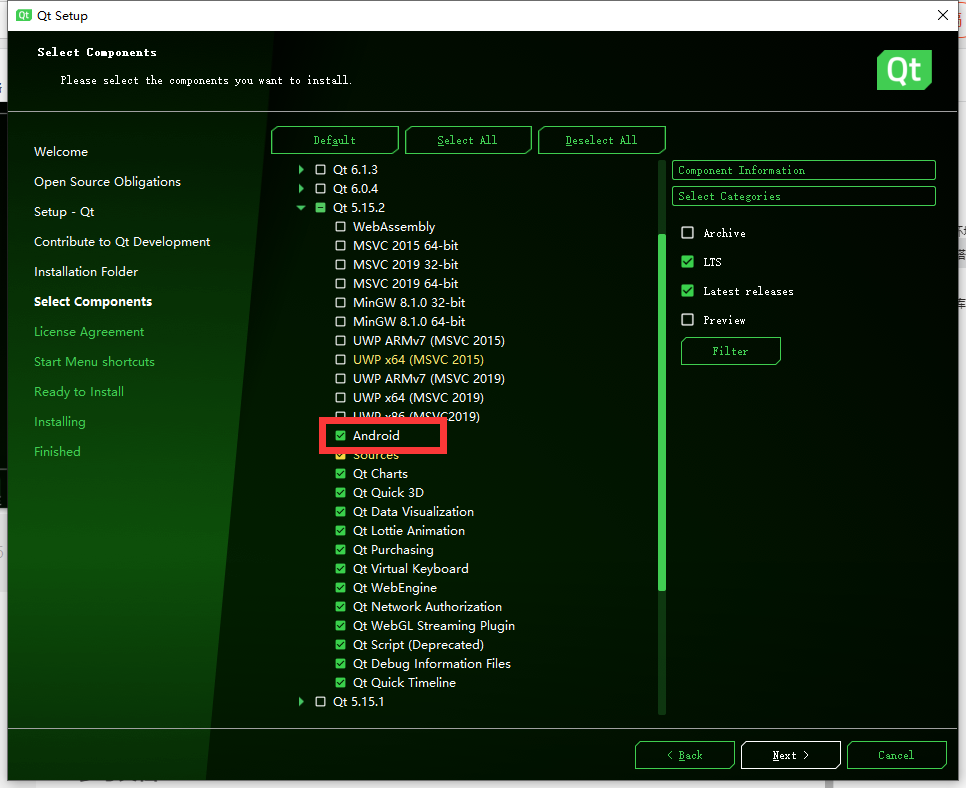Close the Qt Setup window
This screenshot has height=788, width=966.
point(943,15)
